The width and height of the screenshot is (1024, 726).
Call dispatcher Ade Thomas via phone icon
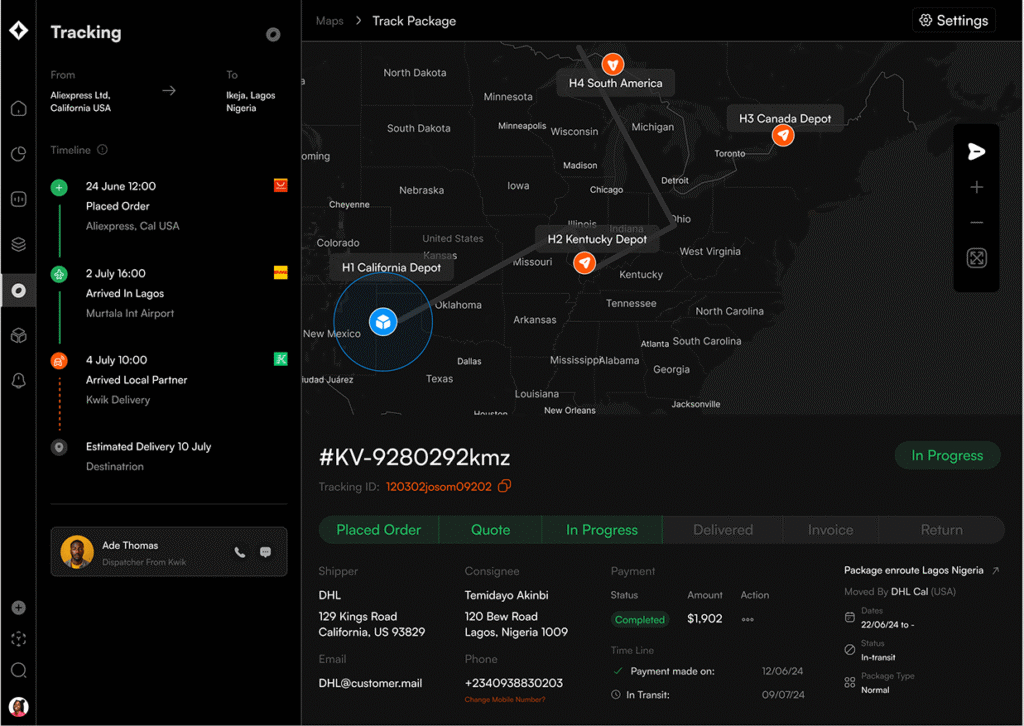click(239, 552)
